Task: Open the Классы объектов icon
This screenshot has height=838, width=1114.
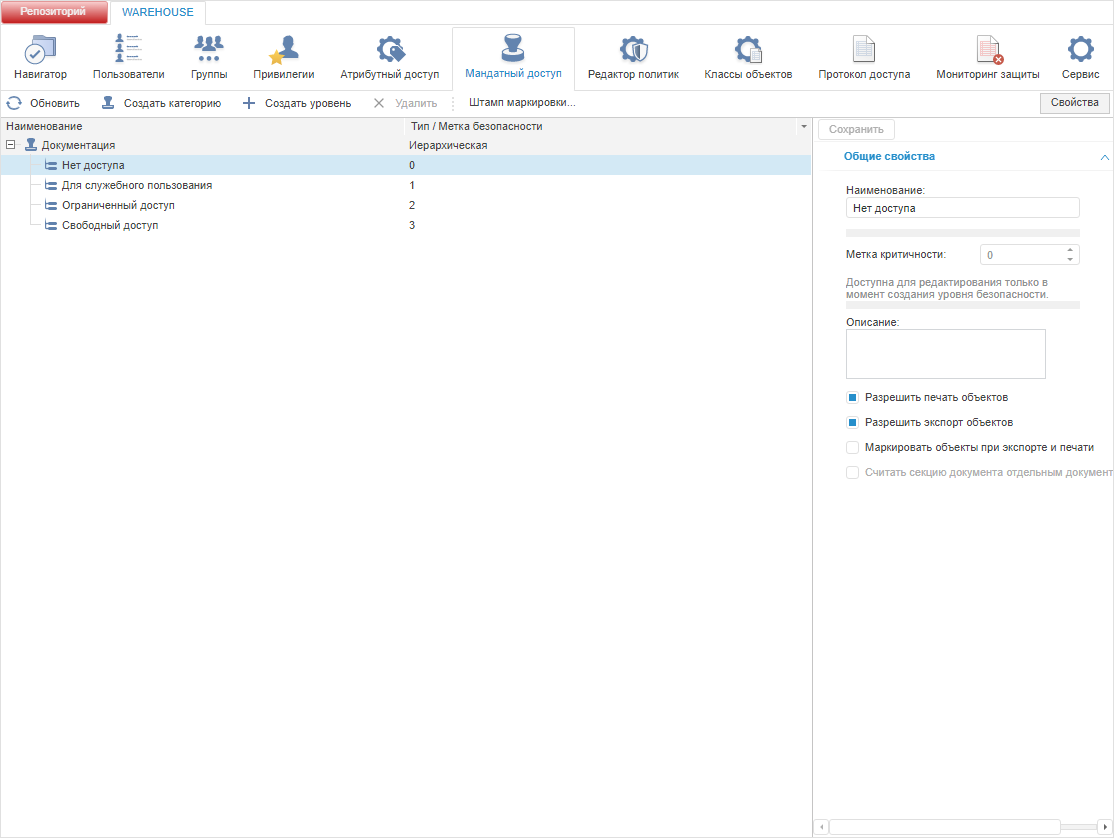Action: (748, 49)
